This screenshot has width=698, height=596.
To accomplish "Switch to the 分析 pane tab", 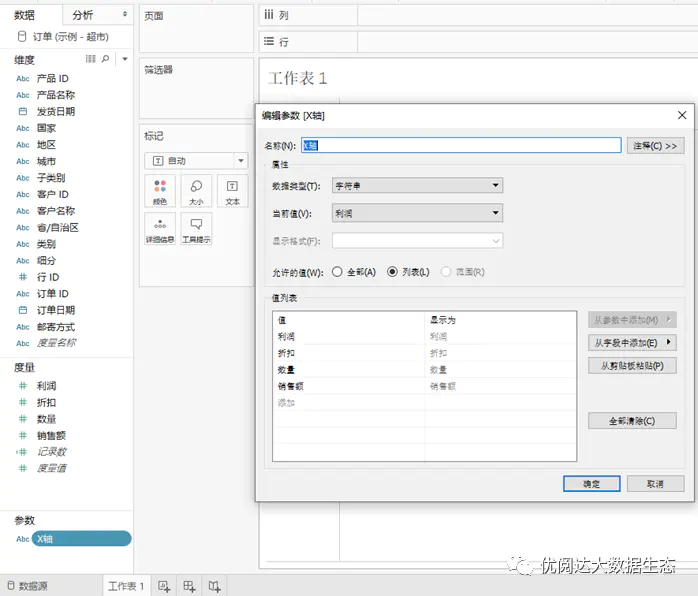I will click(83, 16).
